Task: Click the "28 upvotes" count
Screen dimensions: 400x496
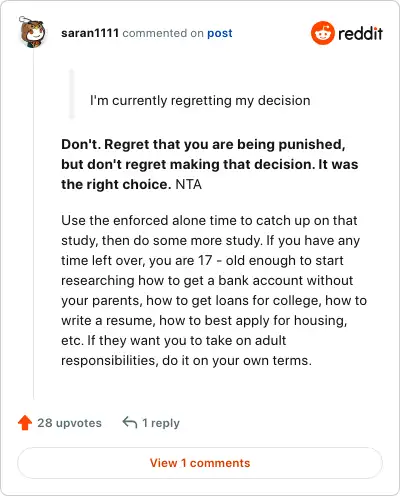Action: [69, 423]
